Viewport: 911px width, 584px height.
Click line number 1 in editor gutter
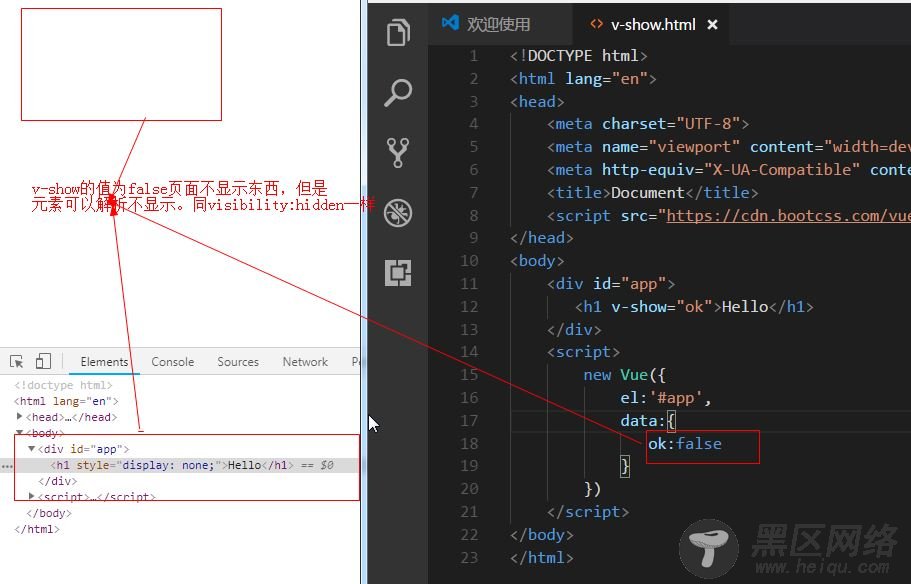tap(474, 56)
